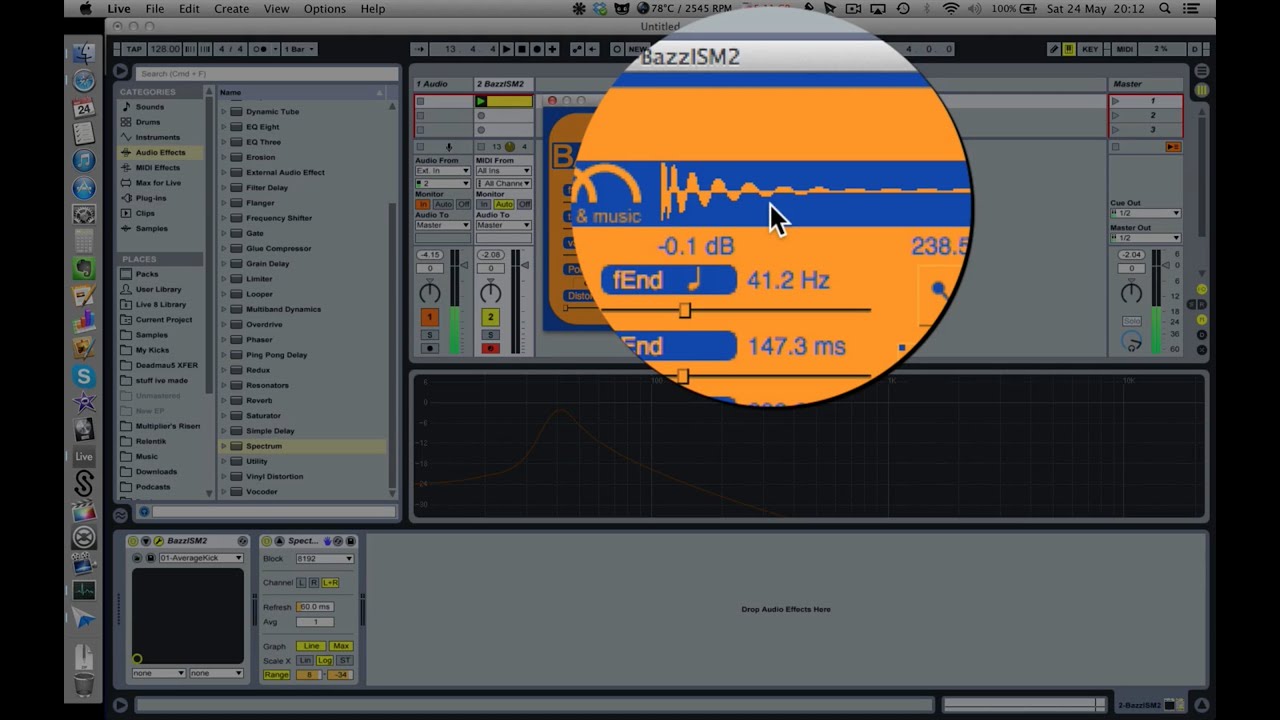
Task: Expand the Glue Compressor folder
Action: coord(224,248)
